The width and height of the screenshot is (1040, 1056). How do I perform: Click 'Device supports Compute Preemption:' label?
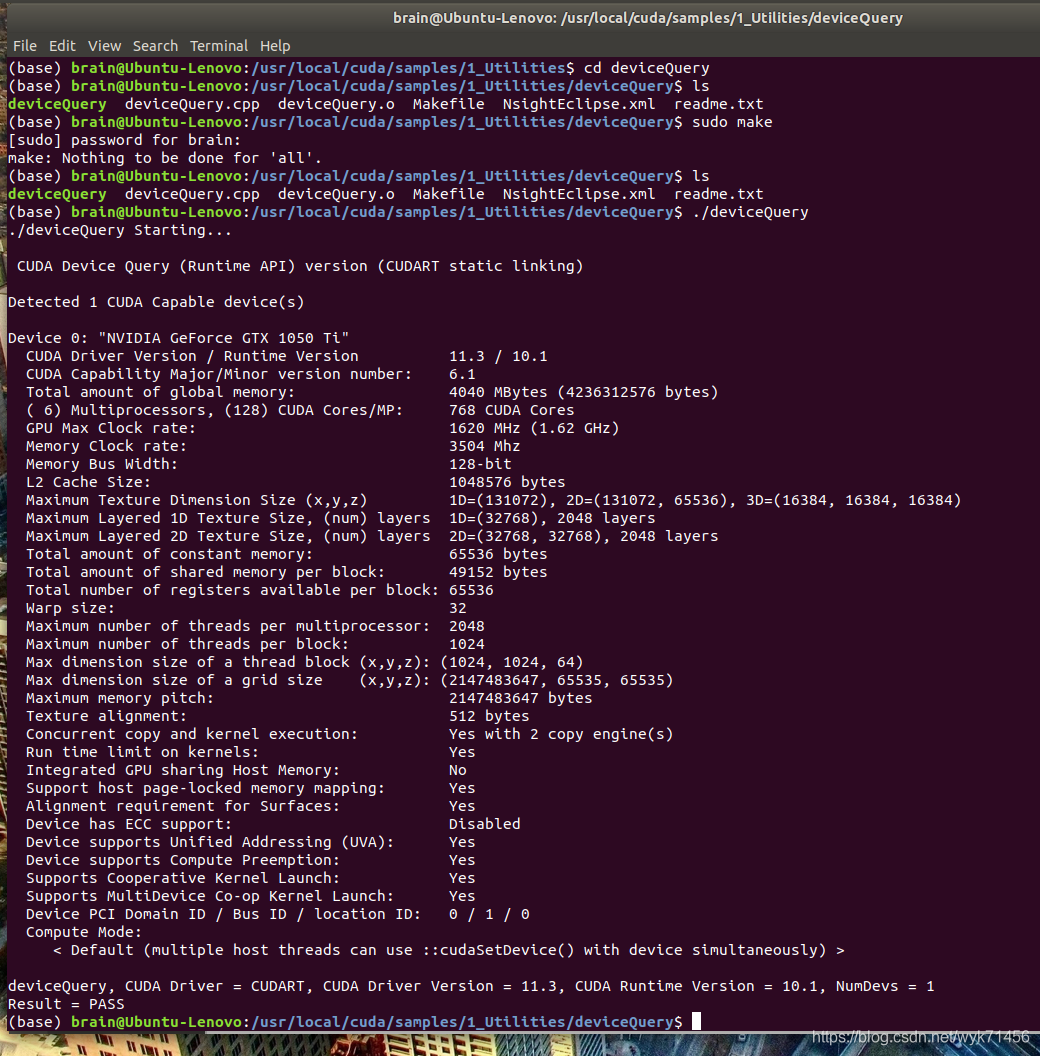[183, 860]
